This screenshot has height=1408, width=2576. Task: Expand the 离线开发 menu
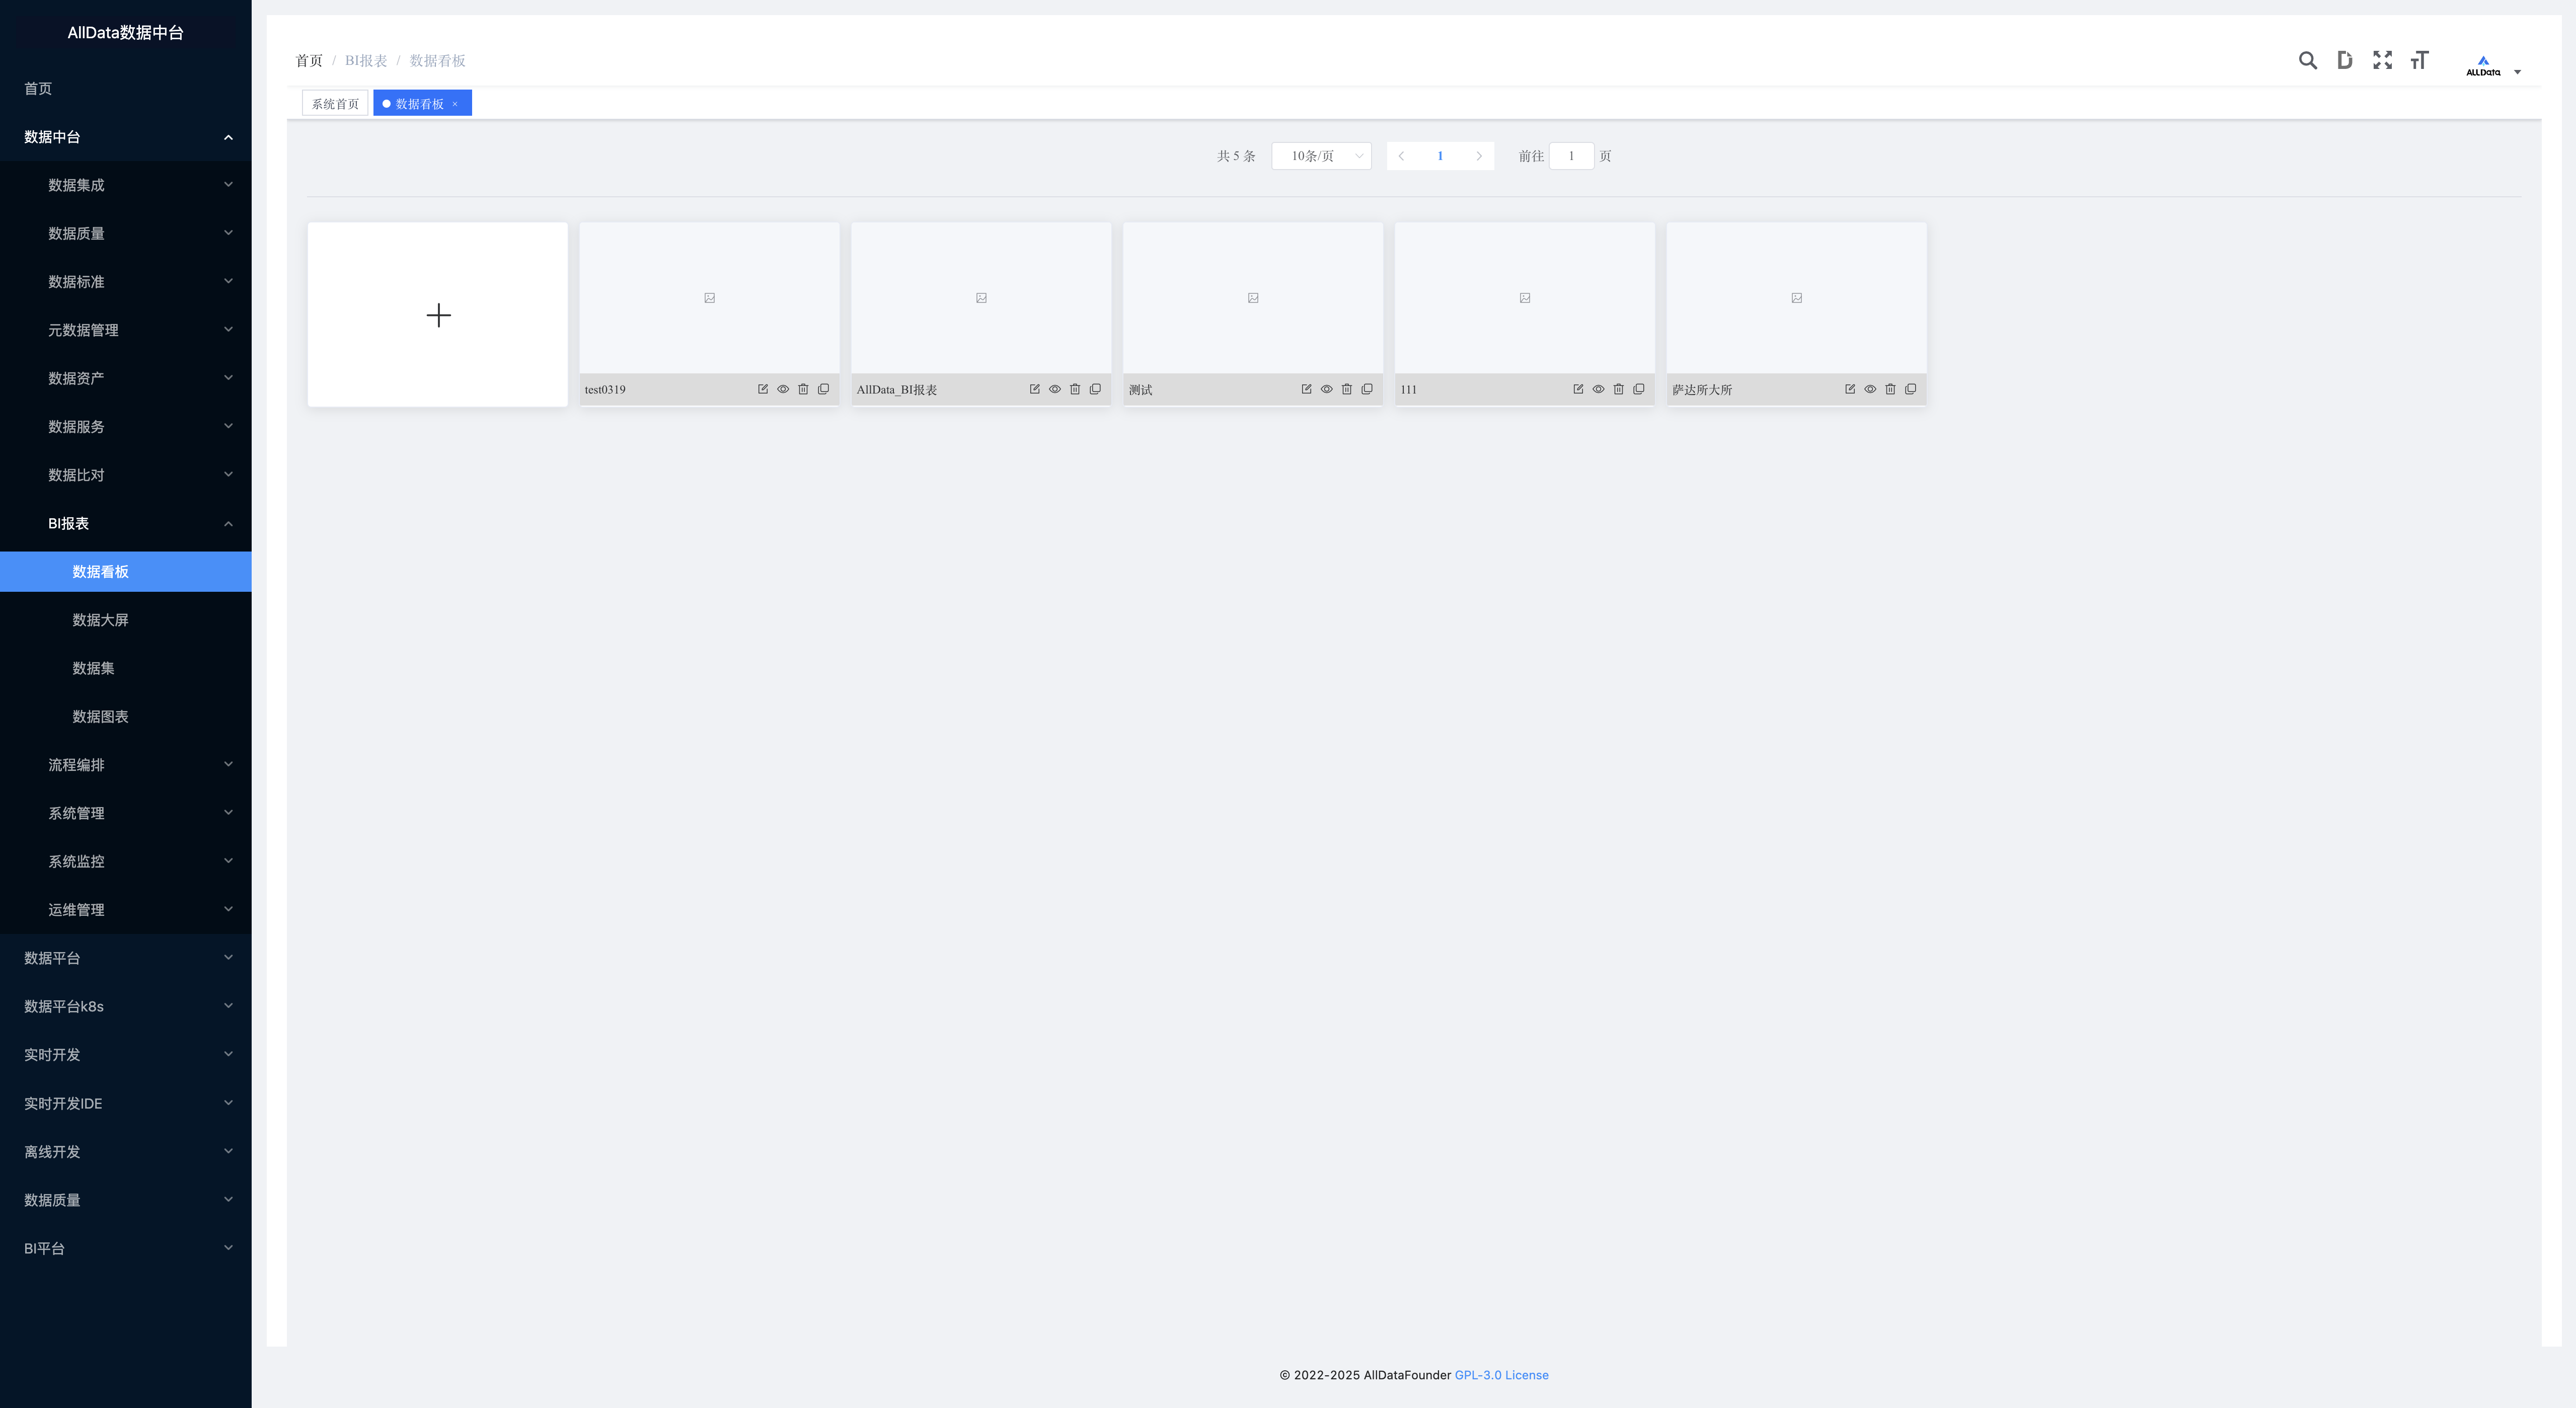coord(126,1151)
